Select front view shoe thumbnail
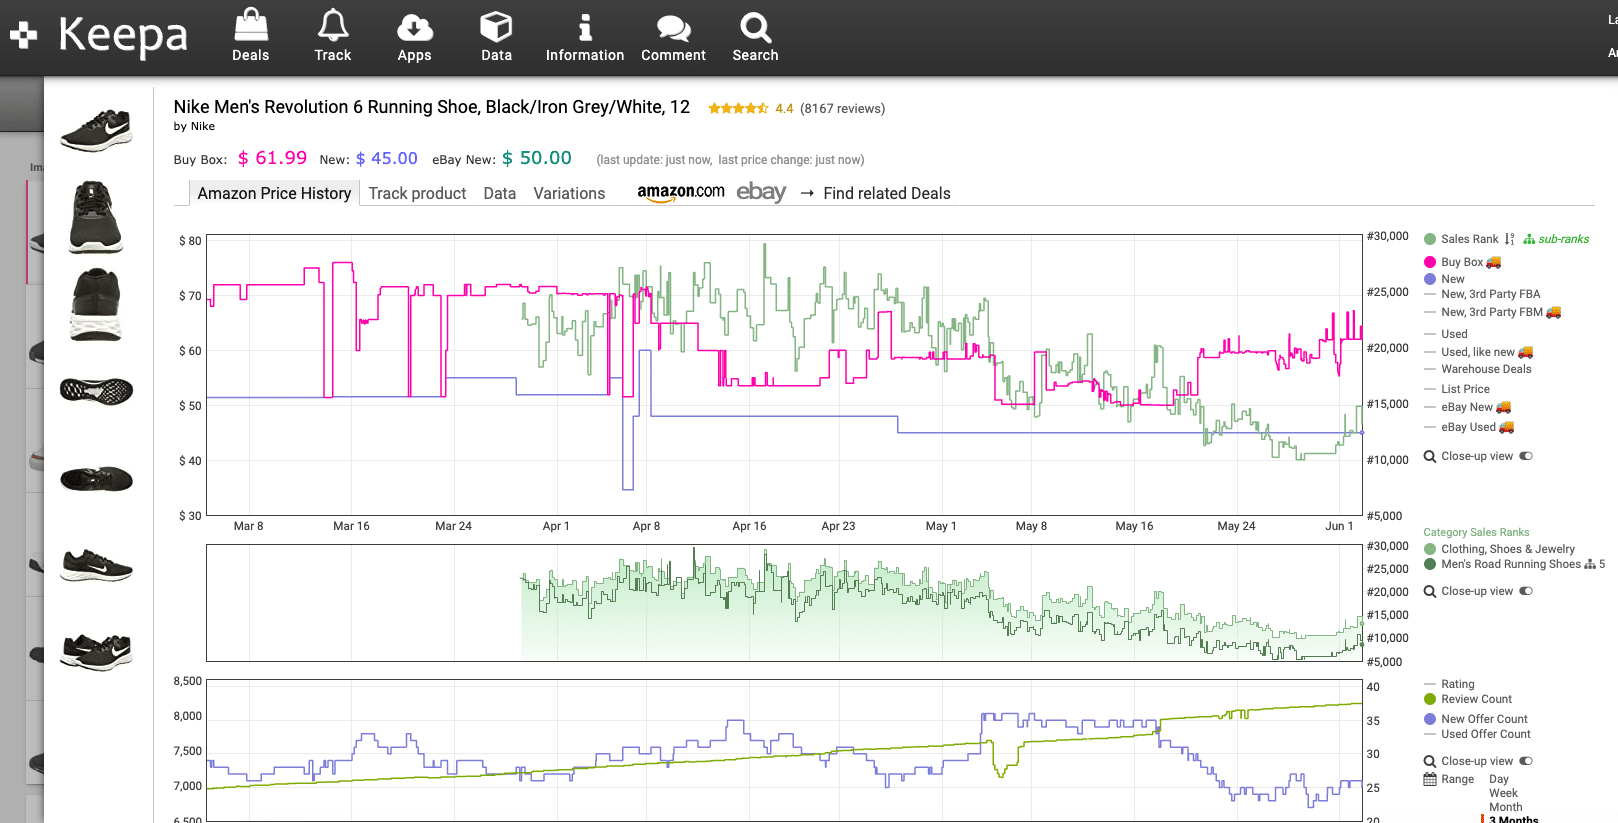The height and width of the screenshot is (823, 1618). (96, 217)
